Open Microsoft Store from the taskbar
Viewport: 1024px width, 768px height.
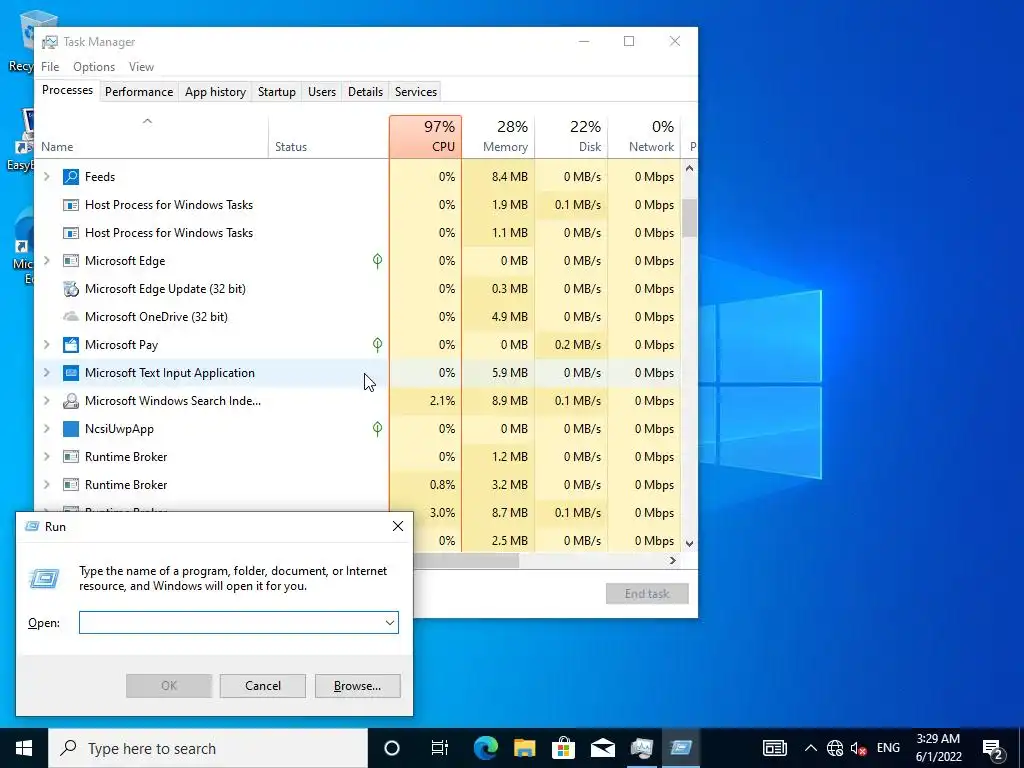[x=564, y=748]
